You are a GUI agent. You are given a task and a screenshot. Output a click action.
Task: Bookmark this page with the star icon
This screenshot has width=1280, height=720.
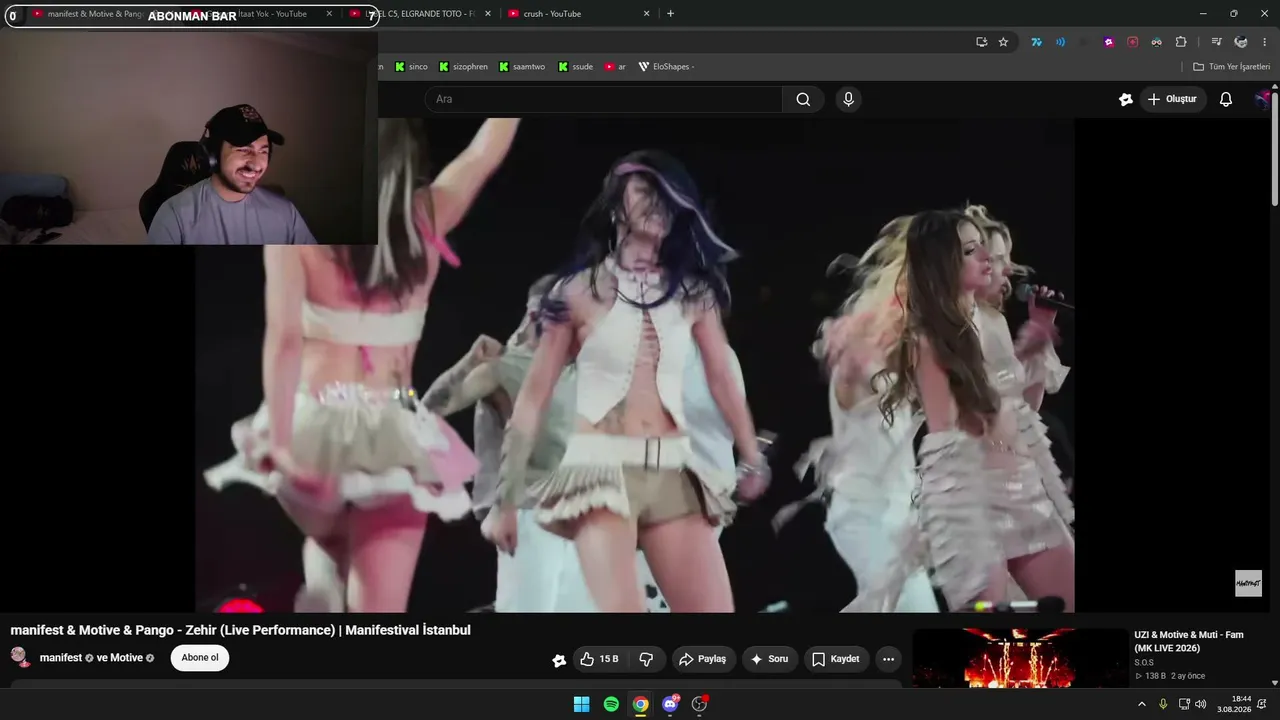pos(1003,42)
